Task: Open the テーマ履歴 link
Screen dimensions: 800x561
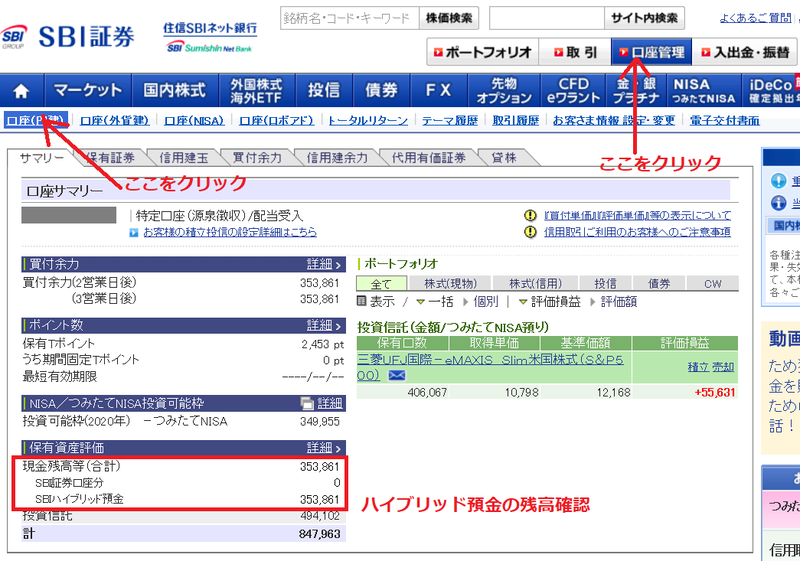Action: 450,121
